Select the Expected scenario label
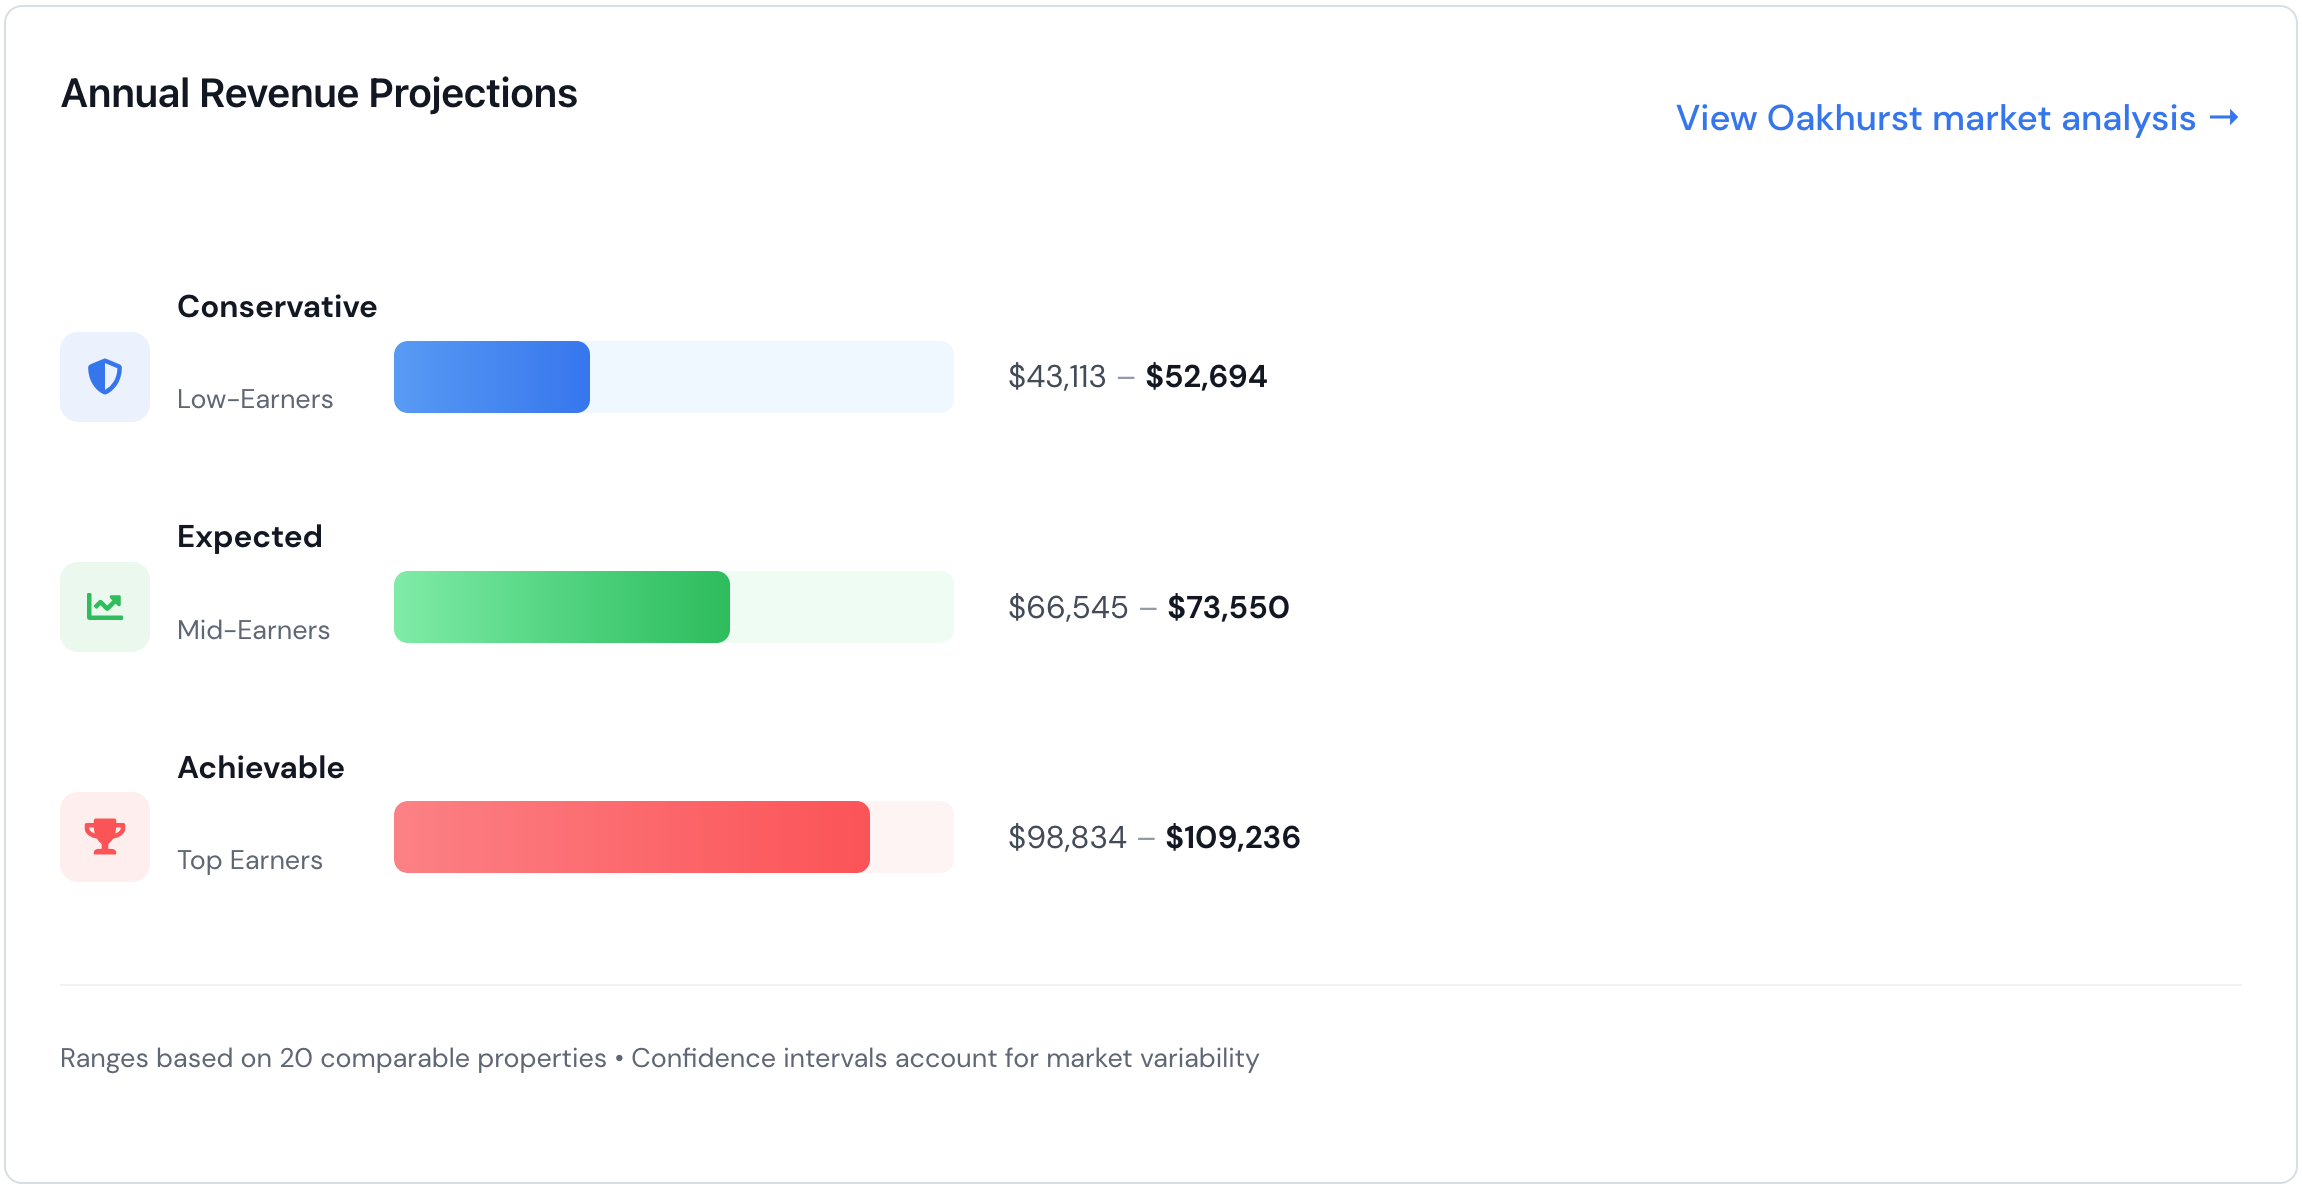This screenshot has height=1189, width=2302. [250, 537]
